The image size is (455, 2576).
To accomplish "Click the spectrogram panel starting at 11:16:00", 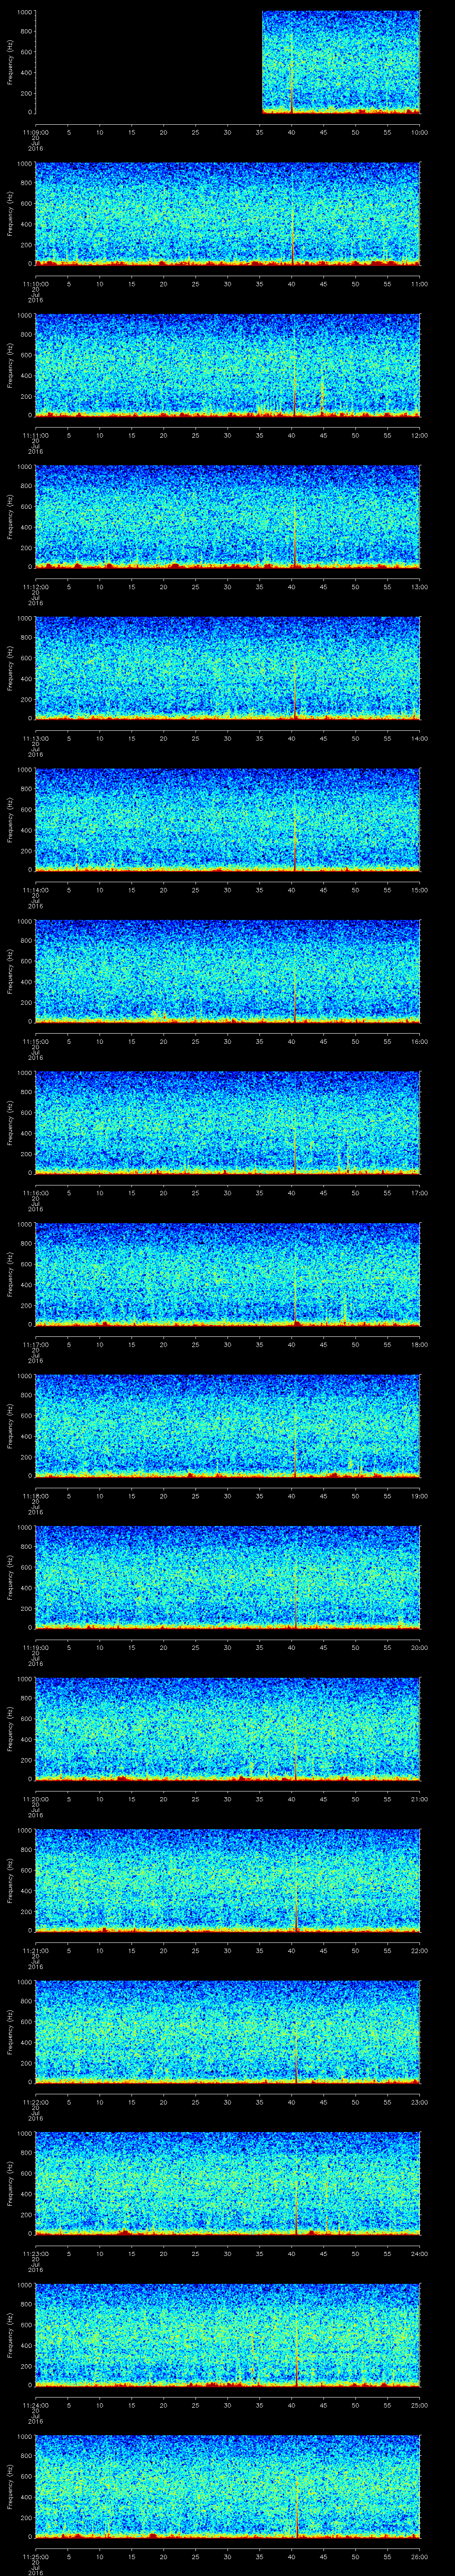I will click(x=228, y=1123).
